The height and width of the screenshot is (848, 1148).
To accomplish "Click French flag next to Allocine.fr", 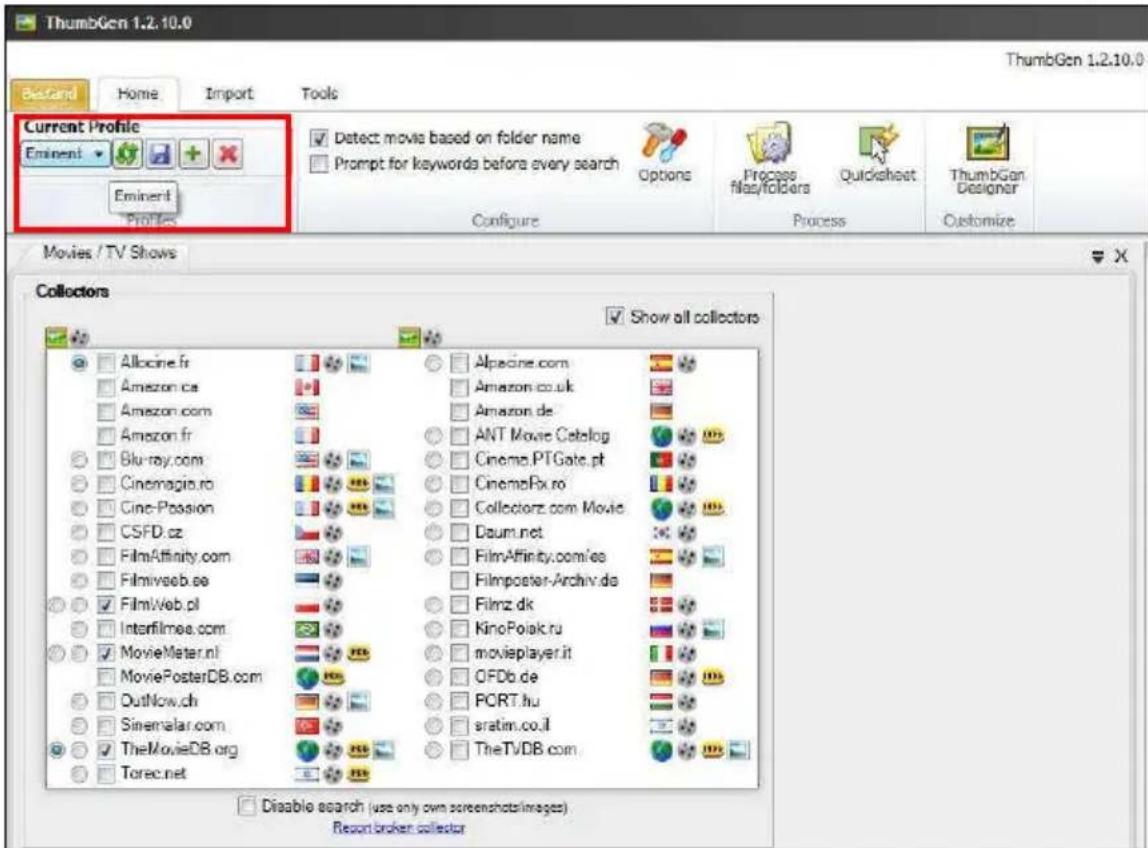I will tap(307, 363).
